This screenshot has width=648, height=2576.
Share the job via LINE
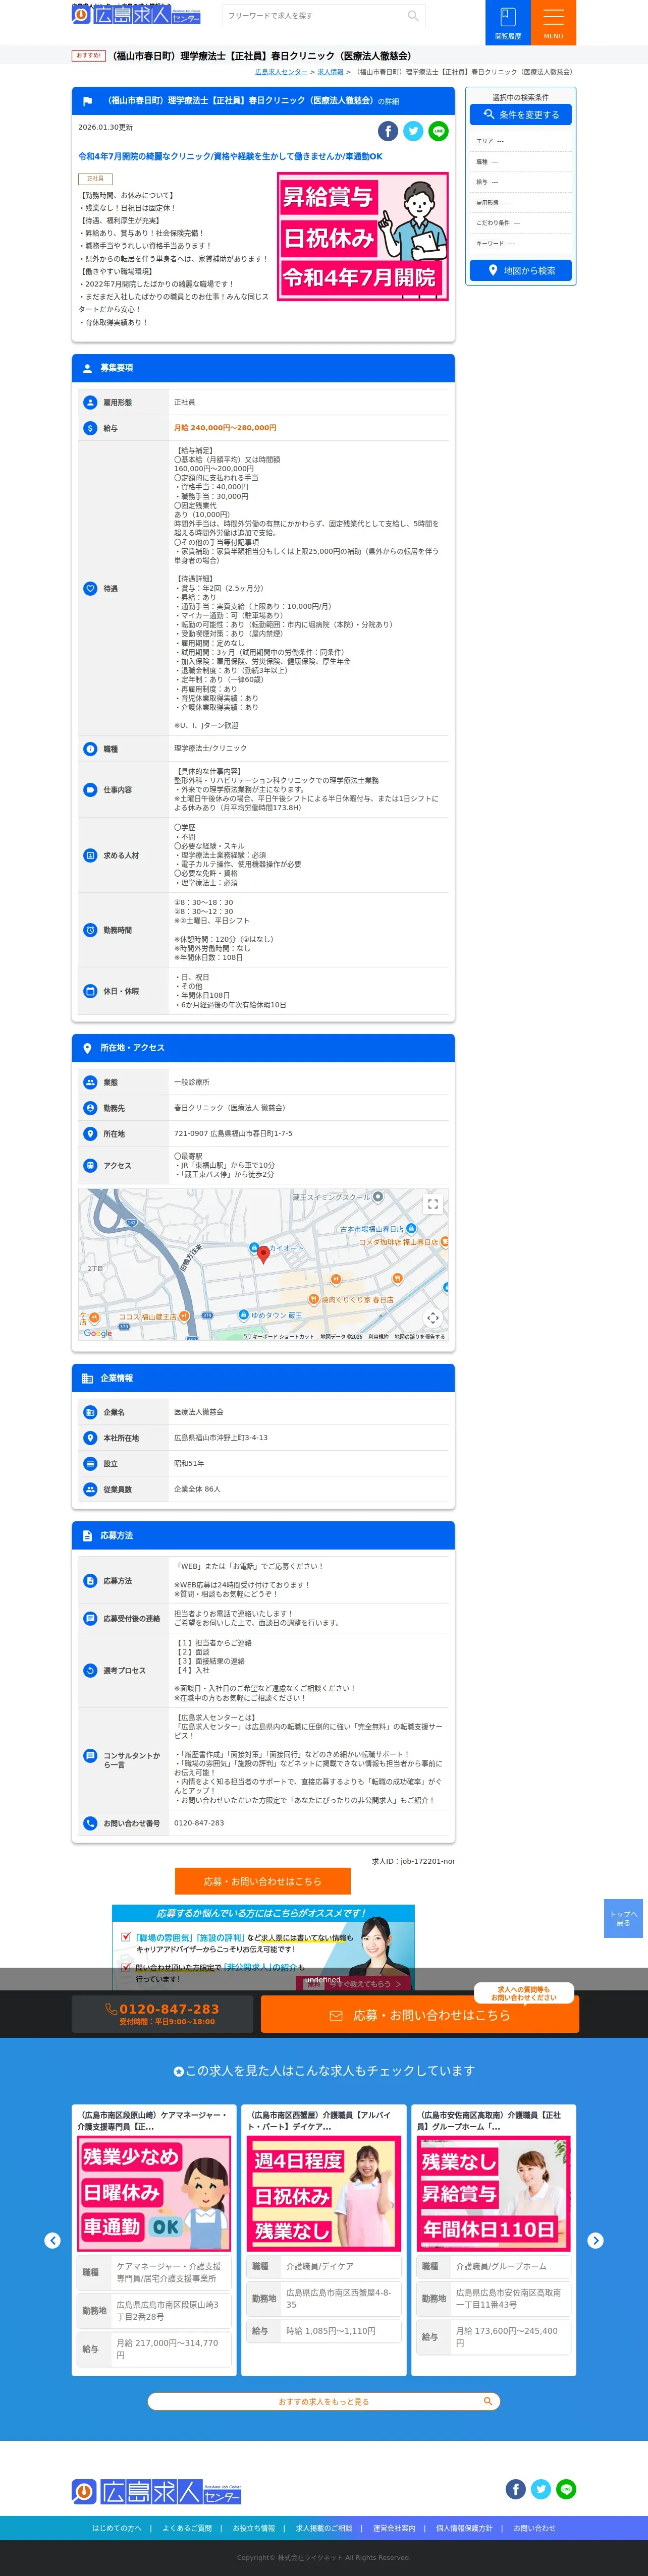[438, 131]
